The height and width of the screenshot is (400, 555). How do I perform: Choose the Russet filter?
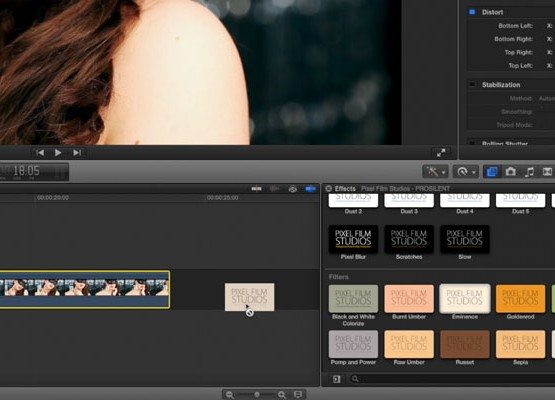pyautogui.click(x=465, y=344)
